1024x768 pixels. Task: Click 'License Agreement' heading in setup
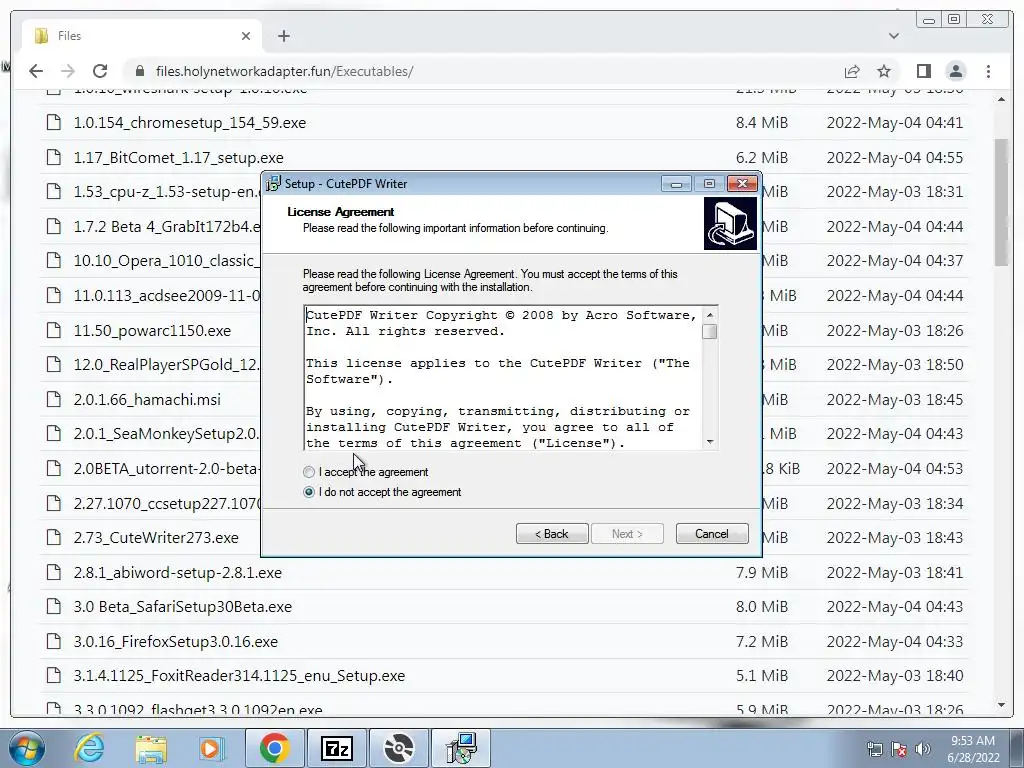[x=340, y=212]
